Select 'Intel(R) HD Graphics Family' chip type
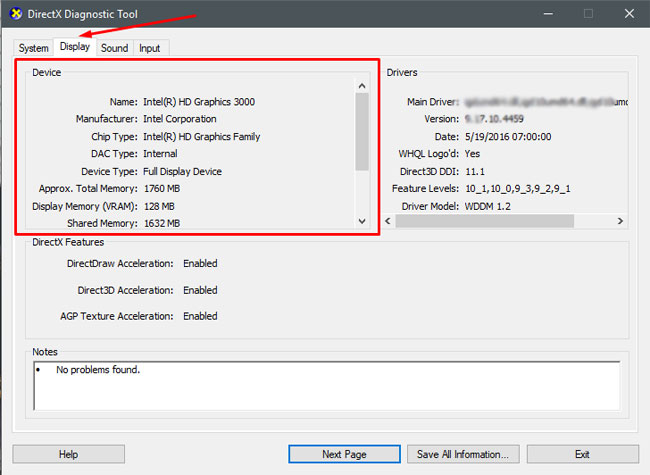This screenshot has height=475, width=650. coord(201,137)
